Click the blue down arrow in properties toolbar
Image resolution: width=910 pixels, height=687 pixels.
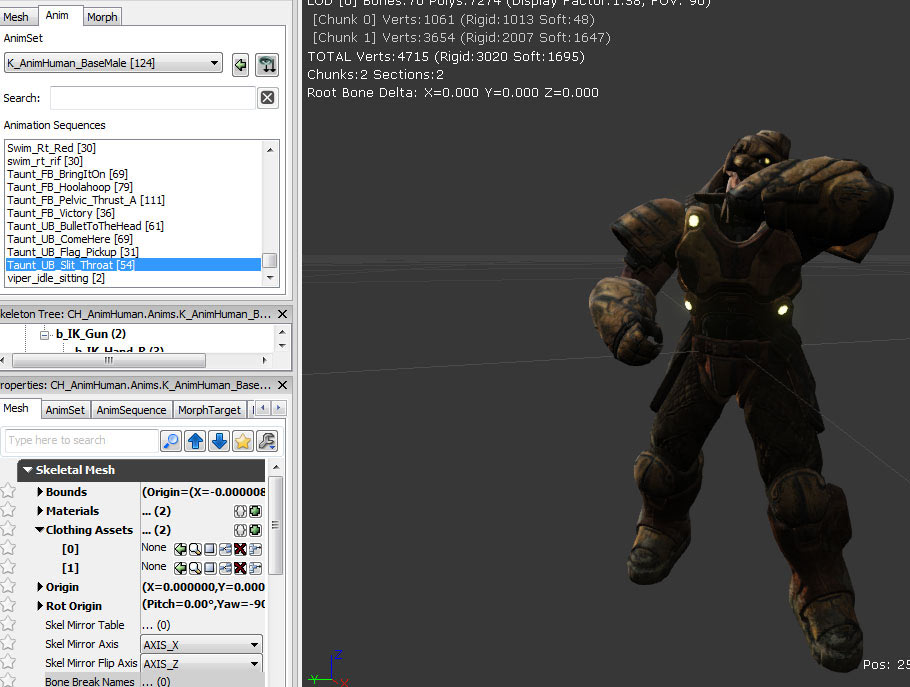[219, 441]
